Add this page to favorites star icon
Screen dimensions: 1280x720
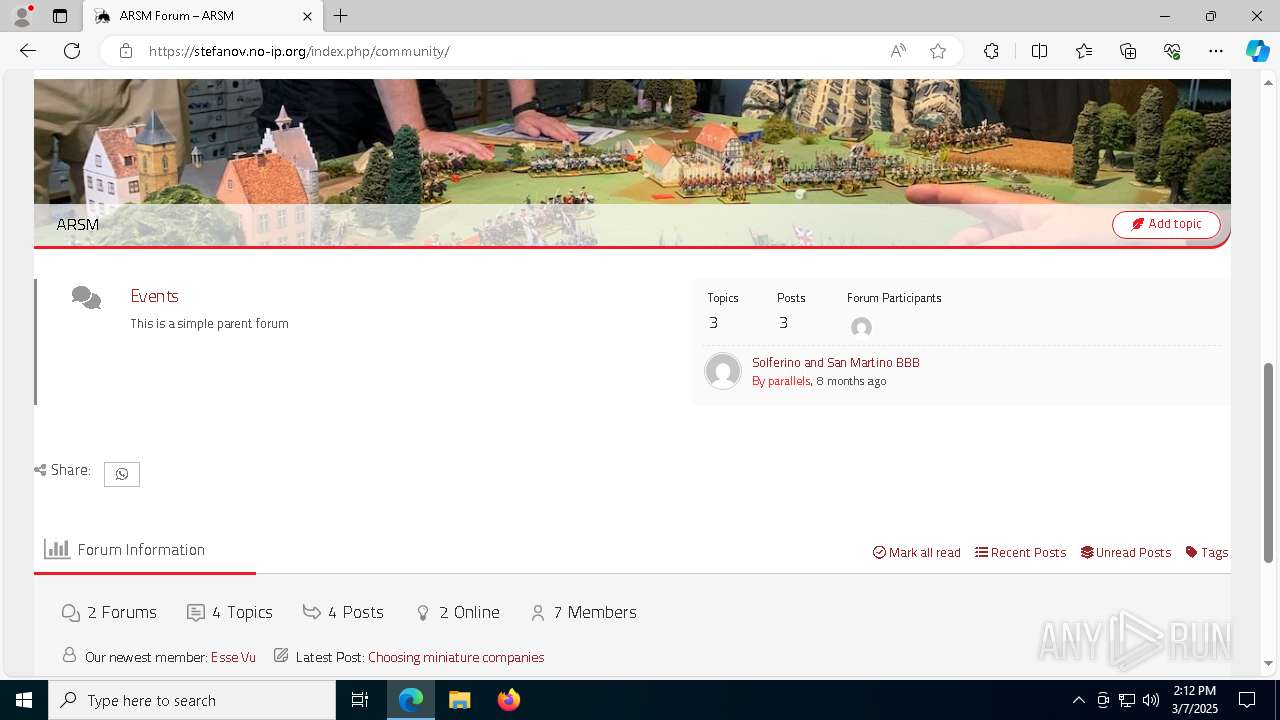click(938, 51)
